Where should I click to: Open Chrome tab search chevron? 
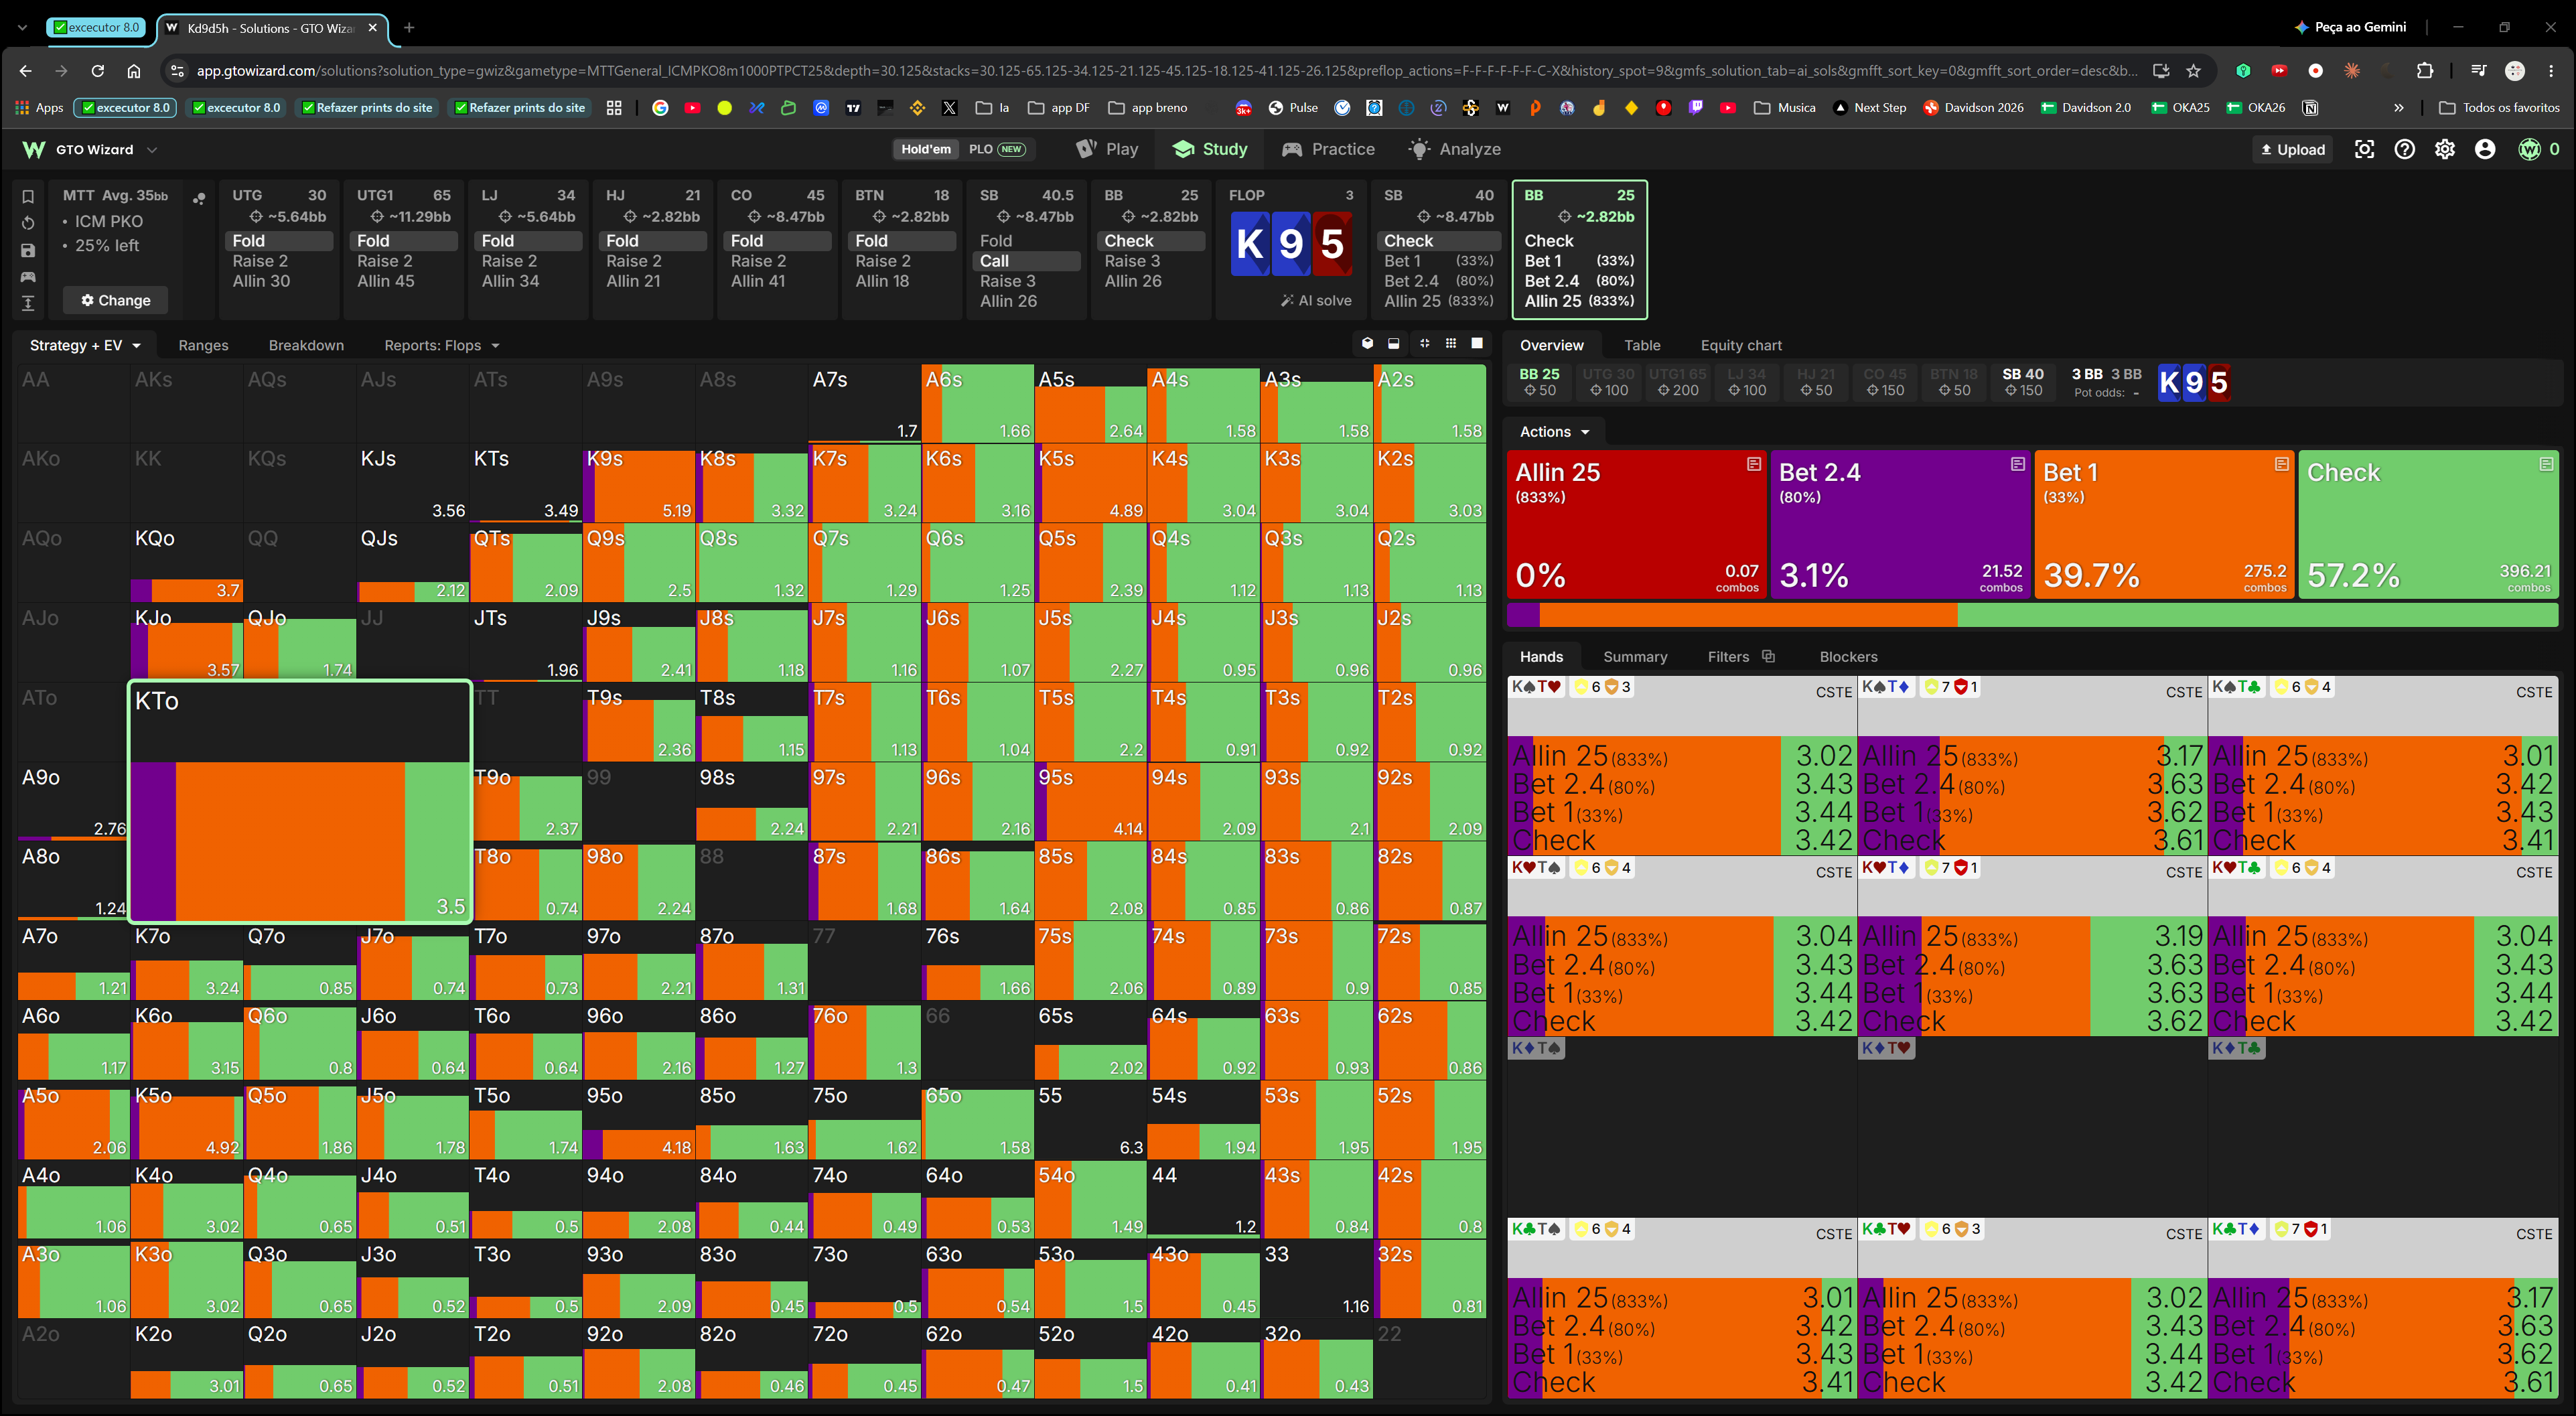[x=23, y=27]
